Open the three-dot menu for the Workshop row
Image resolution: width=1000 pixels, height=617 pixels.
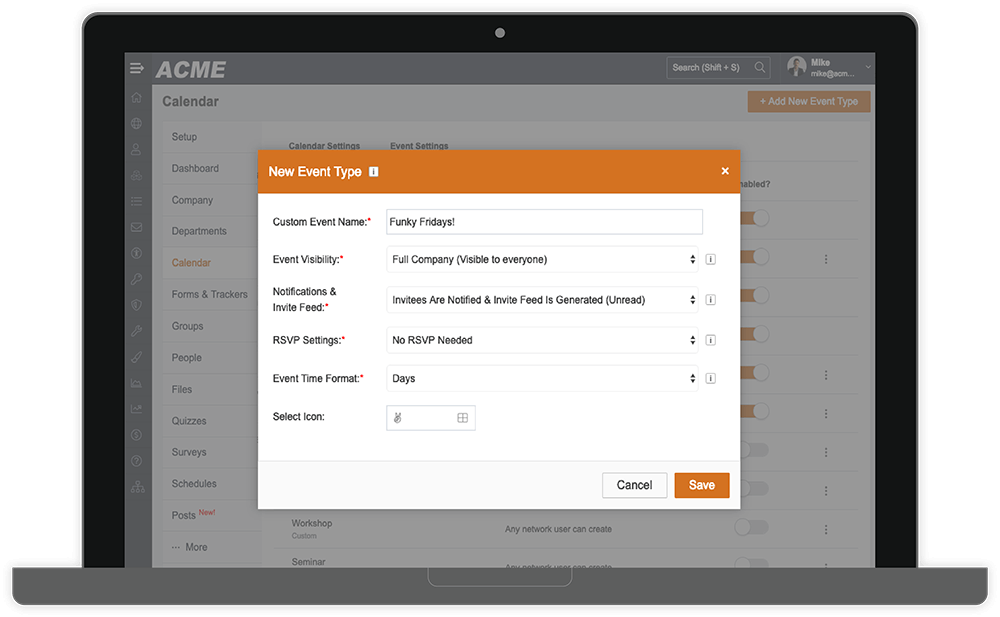tap(826, 530)
